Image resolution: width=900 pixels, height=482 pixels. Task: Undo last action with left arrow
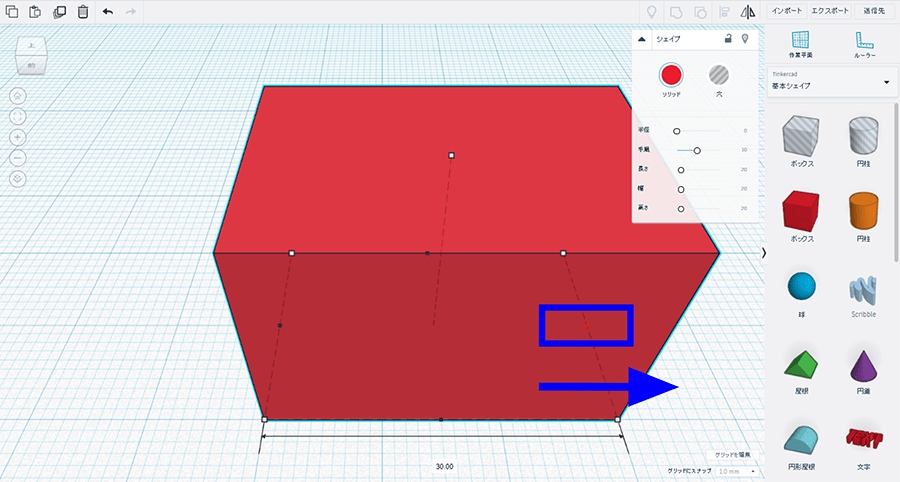tap(108, 12)
